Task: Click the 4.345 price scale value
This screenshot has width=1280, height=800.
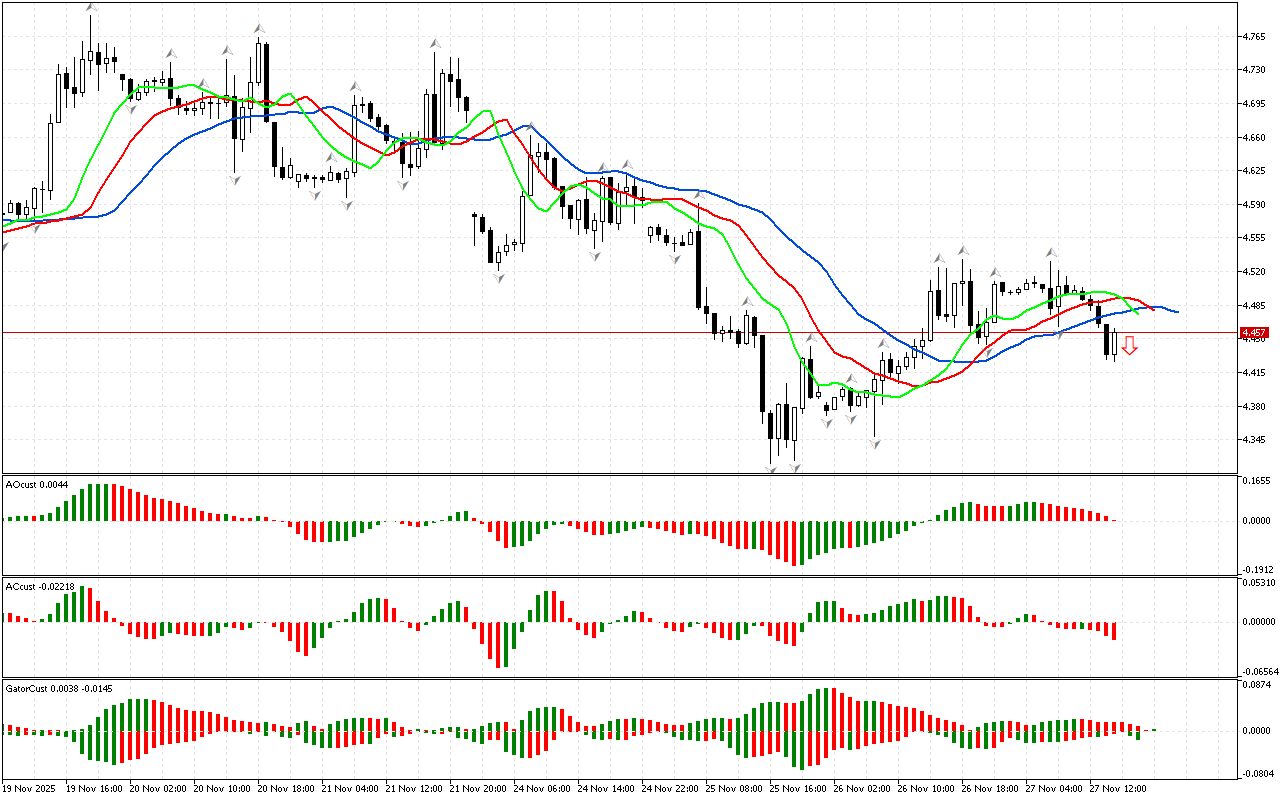Action: pyautogui.click(x=1252, y=440)
